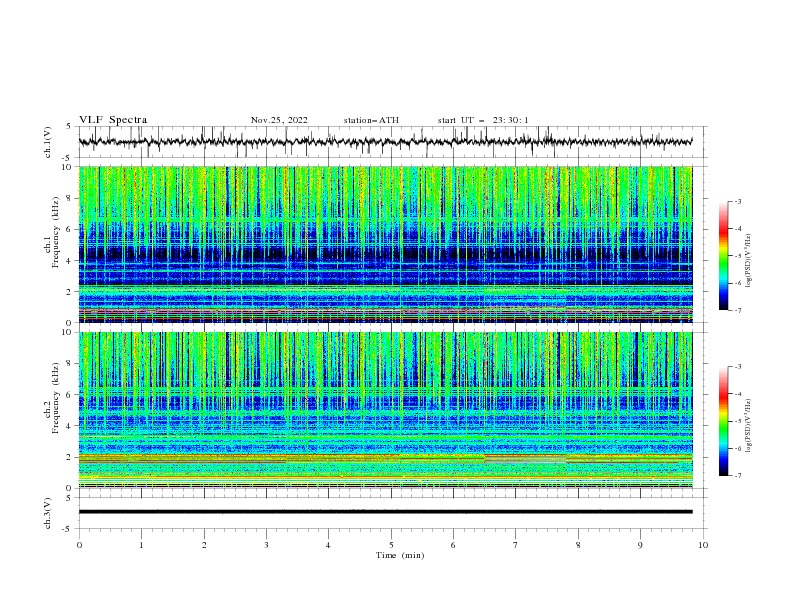This screenshot has width=792, height=612.
Task: Select the "Time (min)" axis label
Action: pos(400,555)
